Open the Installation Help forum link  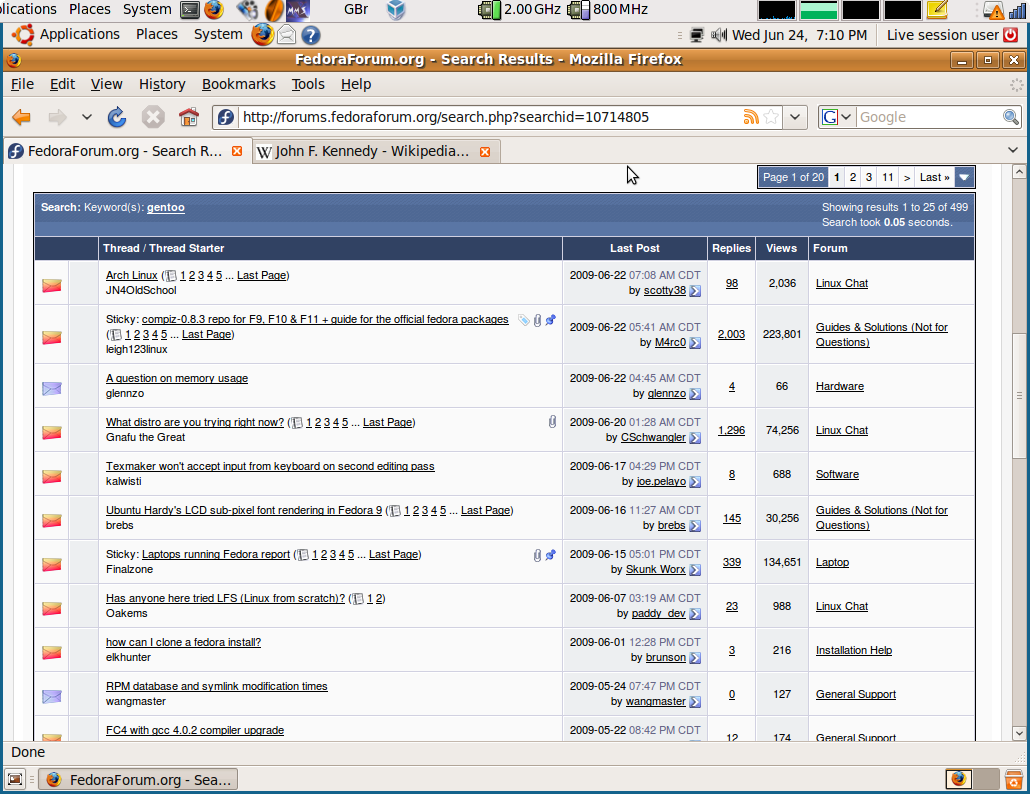[853, 650]
